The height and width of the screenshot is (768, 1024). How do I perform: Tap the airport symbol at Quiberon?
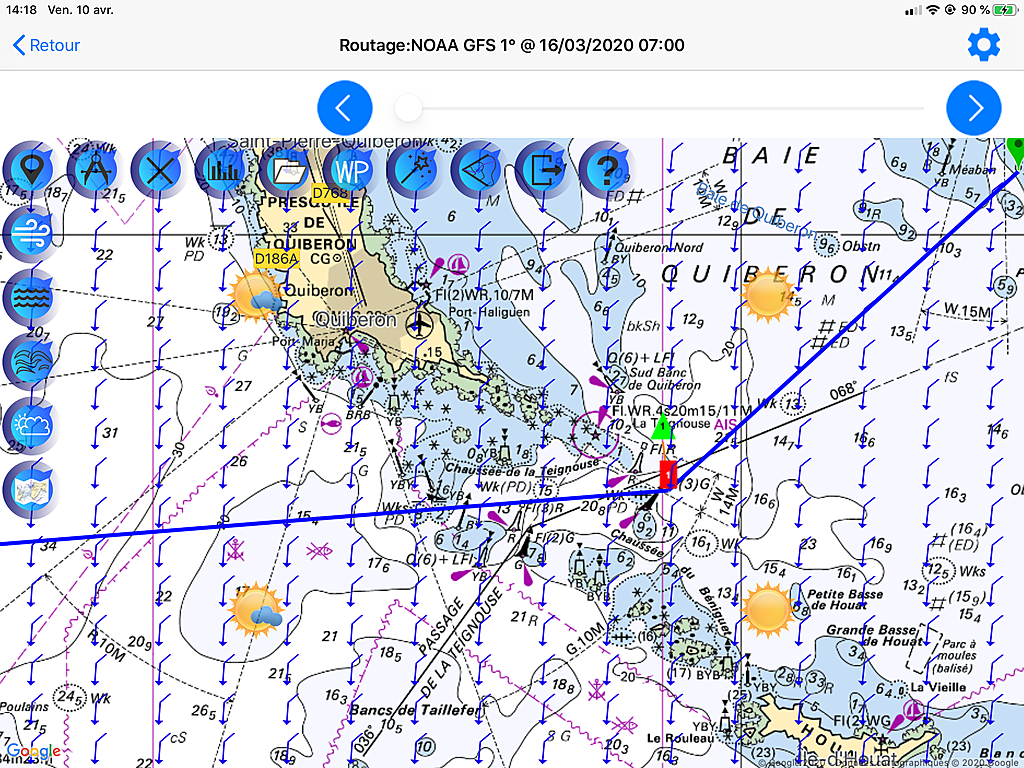click(419, 323)
